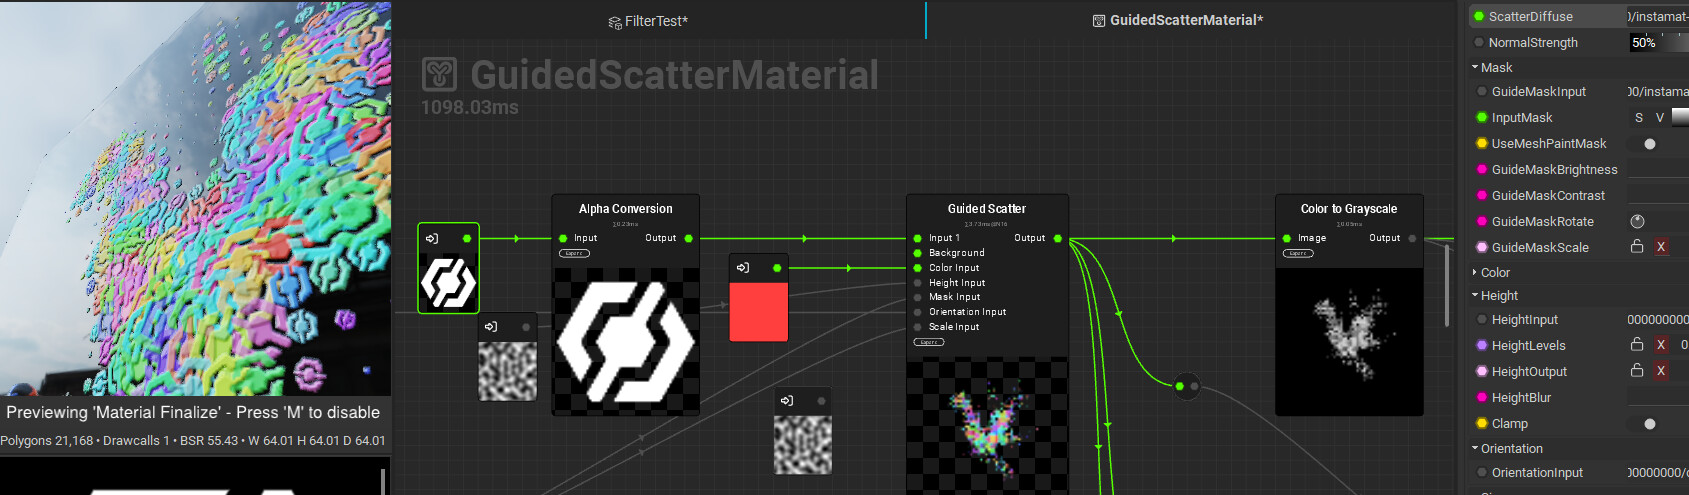Click the lock icon next to HeightOutput

coord(1637,371)
